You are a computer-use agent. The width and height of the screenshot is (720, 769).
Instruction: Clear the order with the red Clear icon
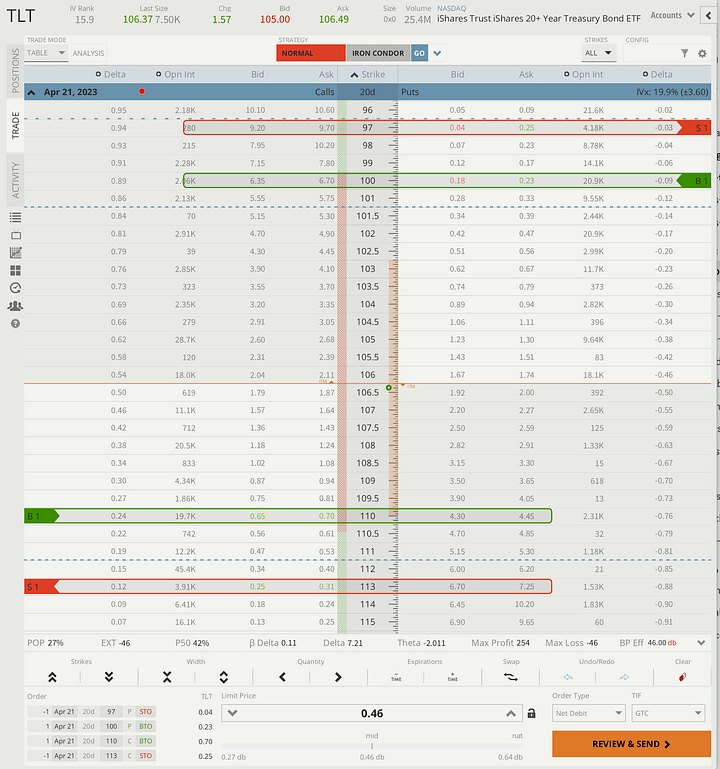(682, 677)
